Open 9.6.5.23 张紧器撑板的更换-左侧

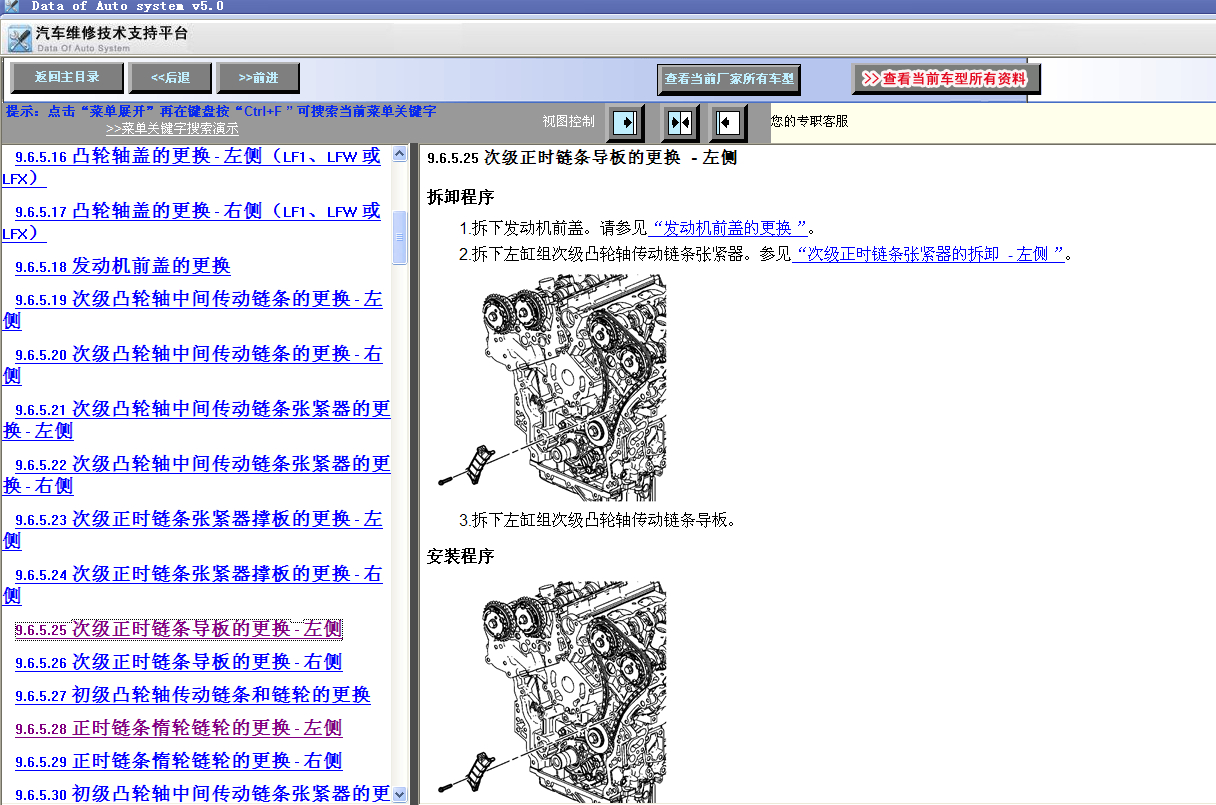pyautogui.click(x=192, y=530)
